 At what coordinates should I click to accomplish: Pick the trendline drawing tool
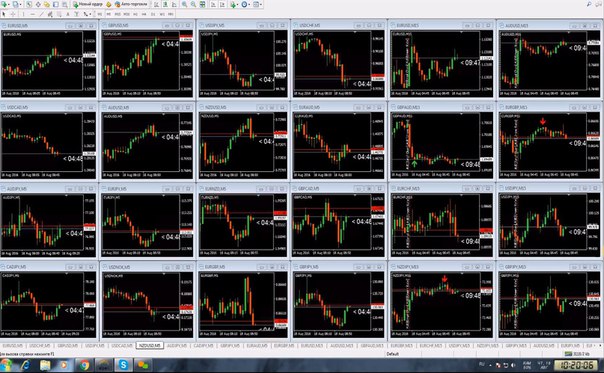(x=41, y=14)
